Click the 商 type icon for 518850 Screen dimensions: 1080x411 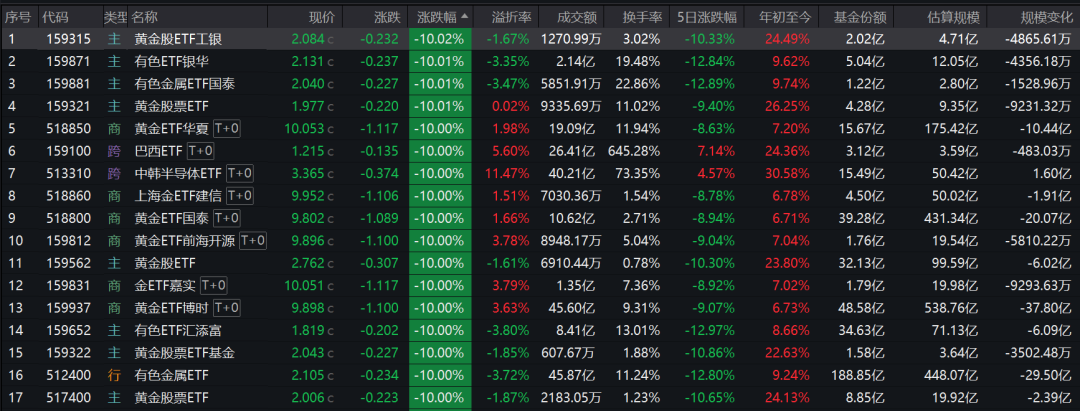[114, 128]
